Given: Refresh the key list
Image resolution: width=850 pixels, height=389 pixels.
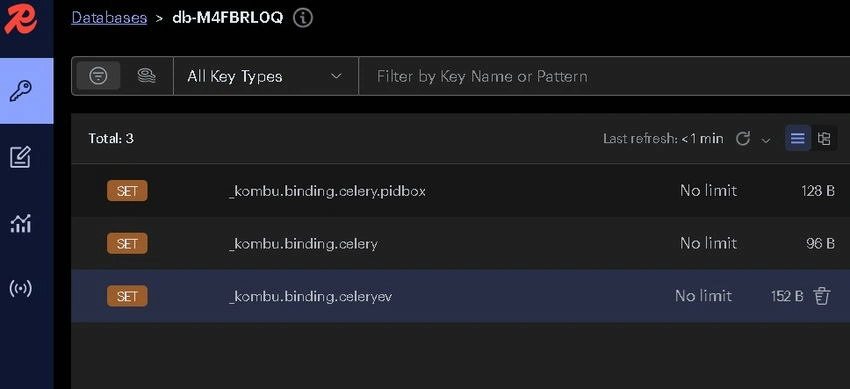Looking at the screenshot, I should click(x=742, y=139).
